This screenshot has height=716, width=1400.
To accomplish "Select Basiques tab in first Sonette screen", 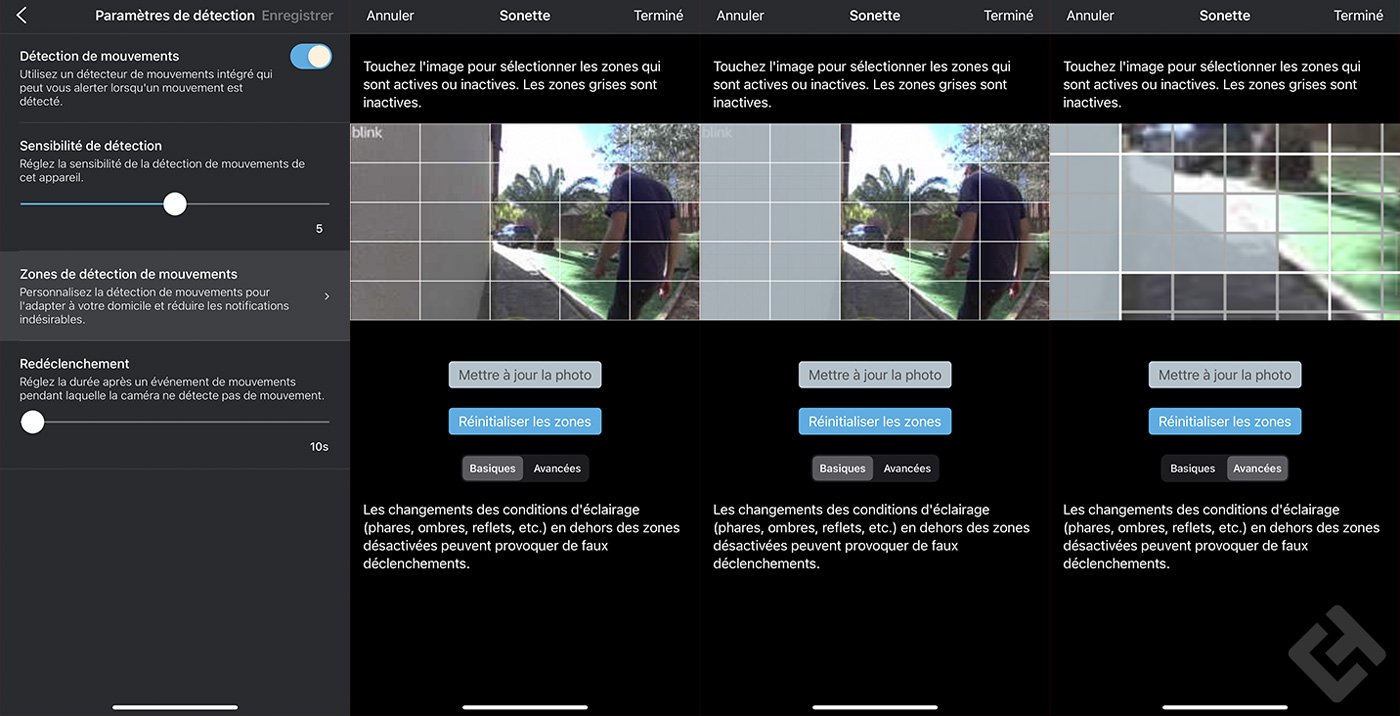I will pos(493,468).
